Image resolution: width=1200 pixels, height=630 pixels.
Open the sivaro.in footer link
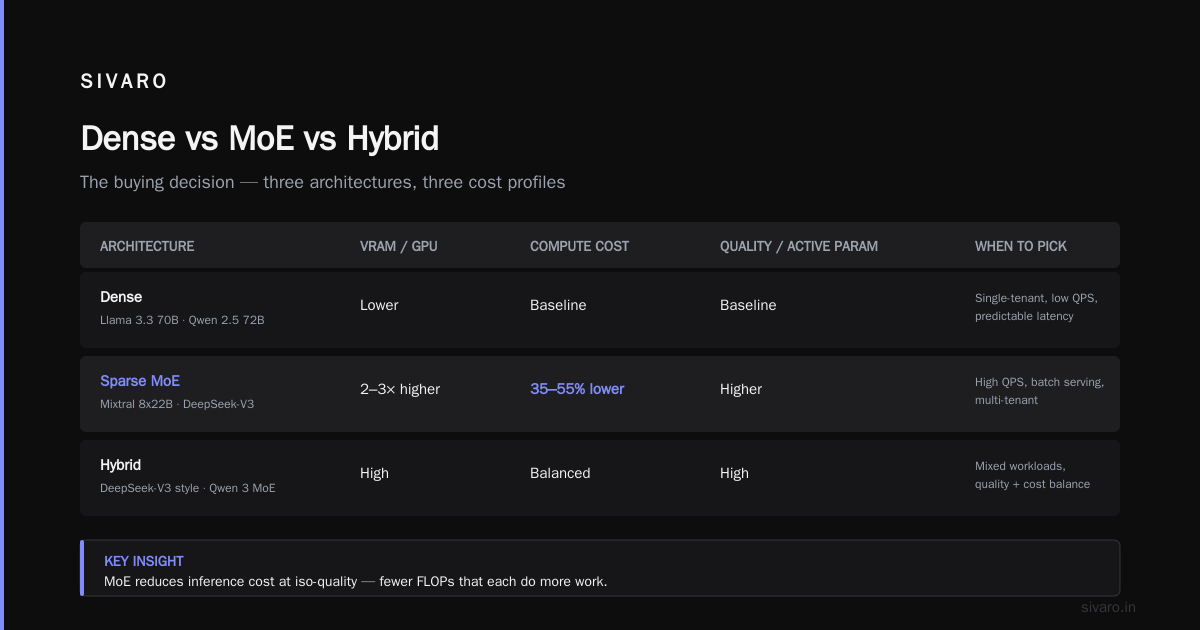(x=1109, y=607)
